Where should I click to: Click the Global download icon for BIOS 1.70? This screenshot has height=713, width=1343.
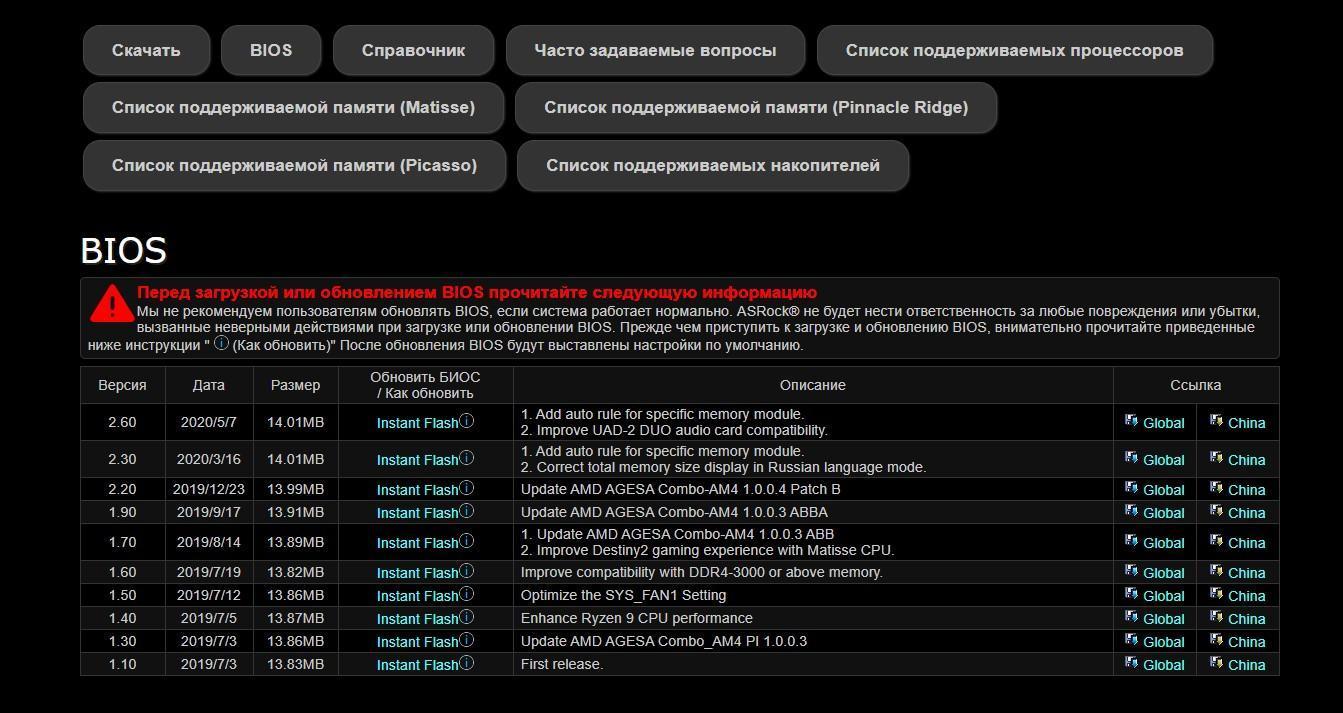[x=1131, y=541]
